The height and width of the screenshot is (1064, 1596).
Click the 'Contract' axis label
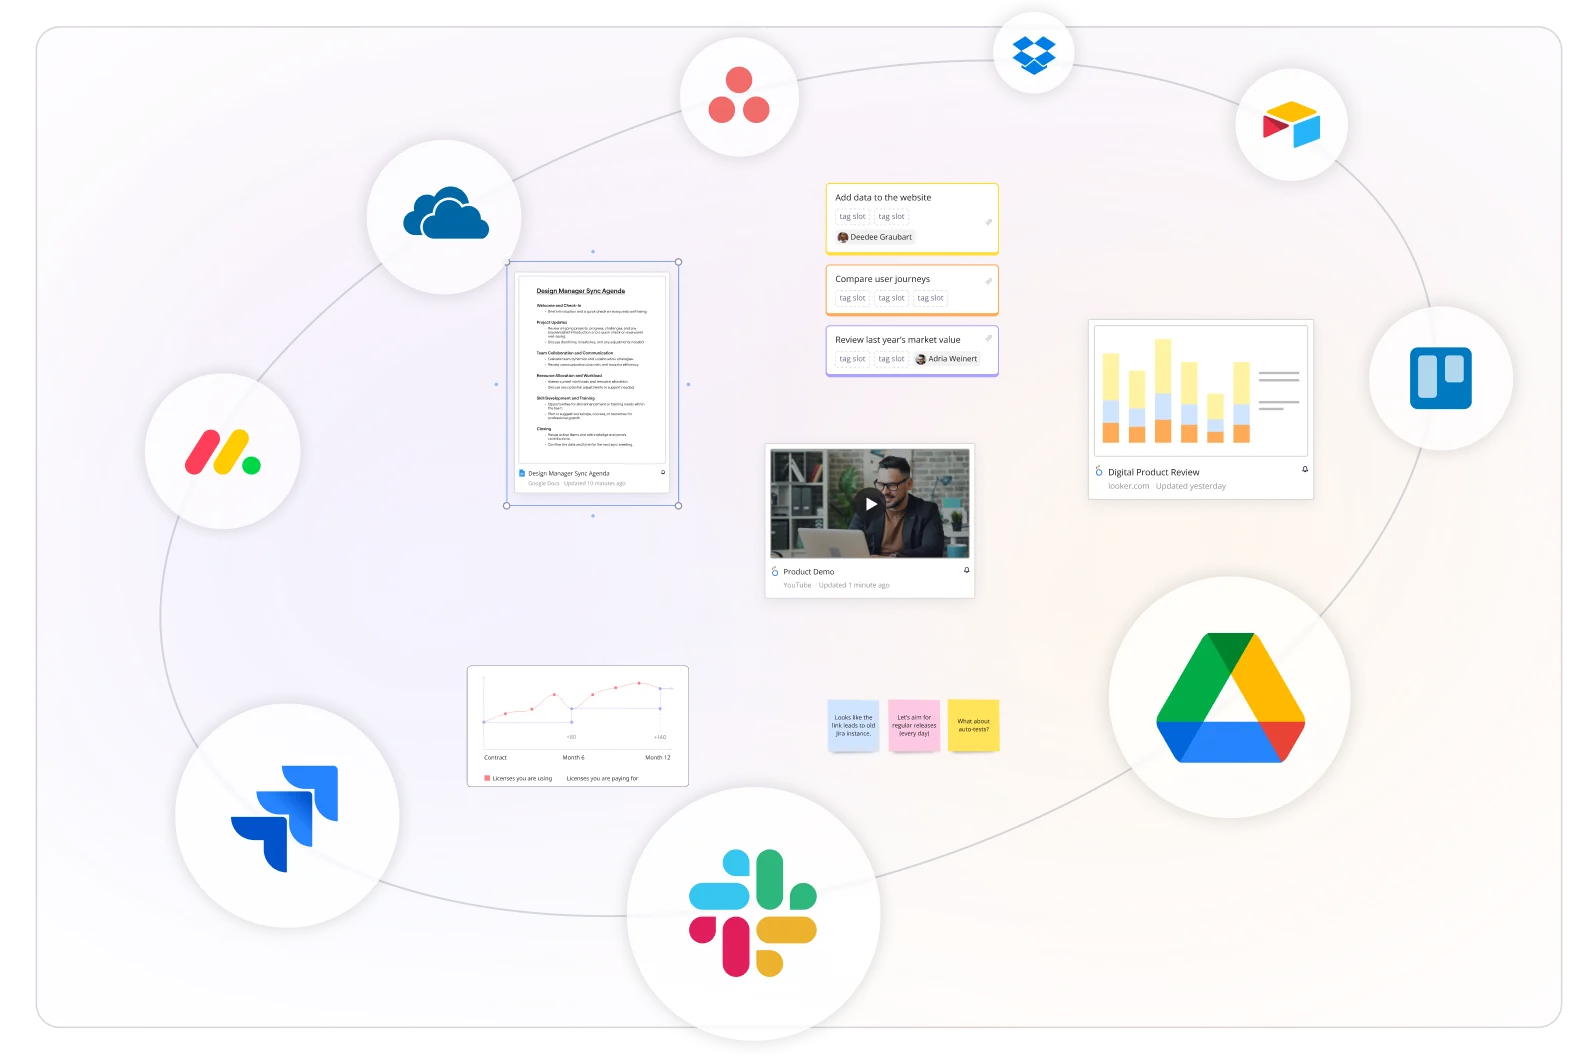tap(495, 757)
